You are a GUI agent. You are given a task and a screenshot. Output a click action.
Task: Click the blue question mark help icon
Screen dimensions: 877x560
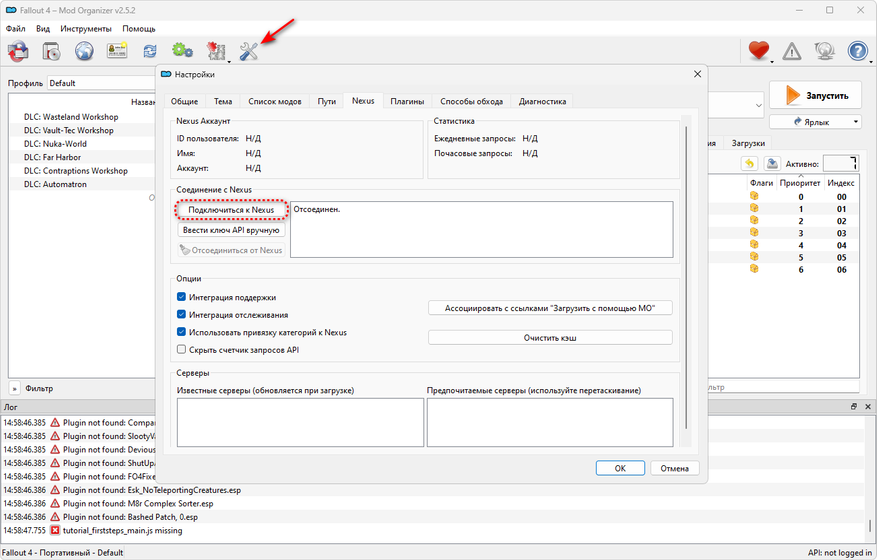tap(857, 51)
